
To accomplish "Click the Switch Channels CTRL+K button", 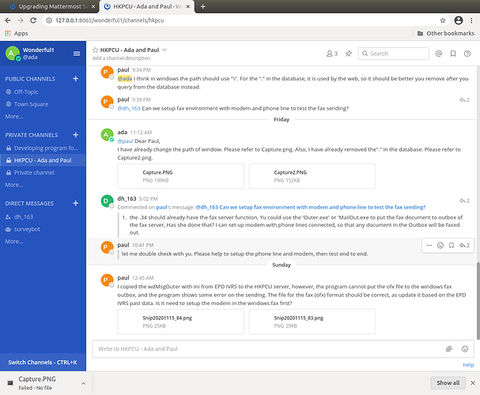I will pos(43,362).
